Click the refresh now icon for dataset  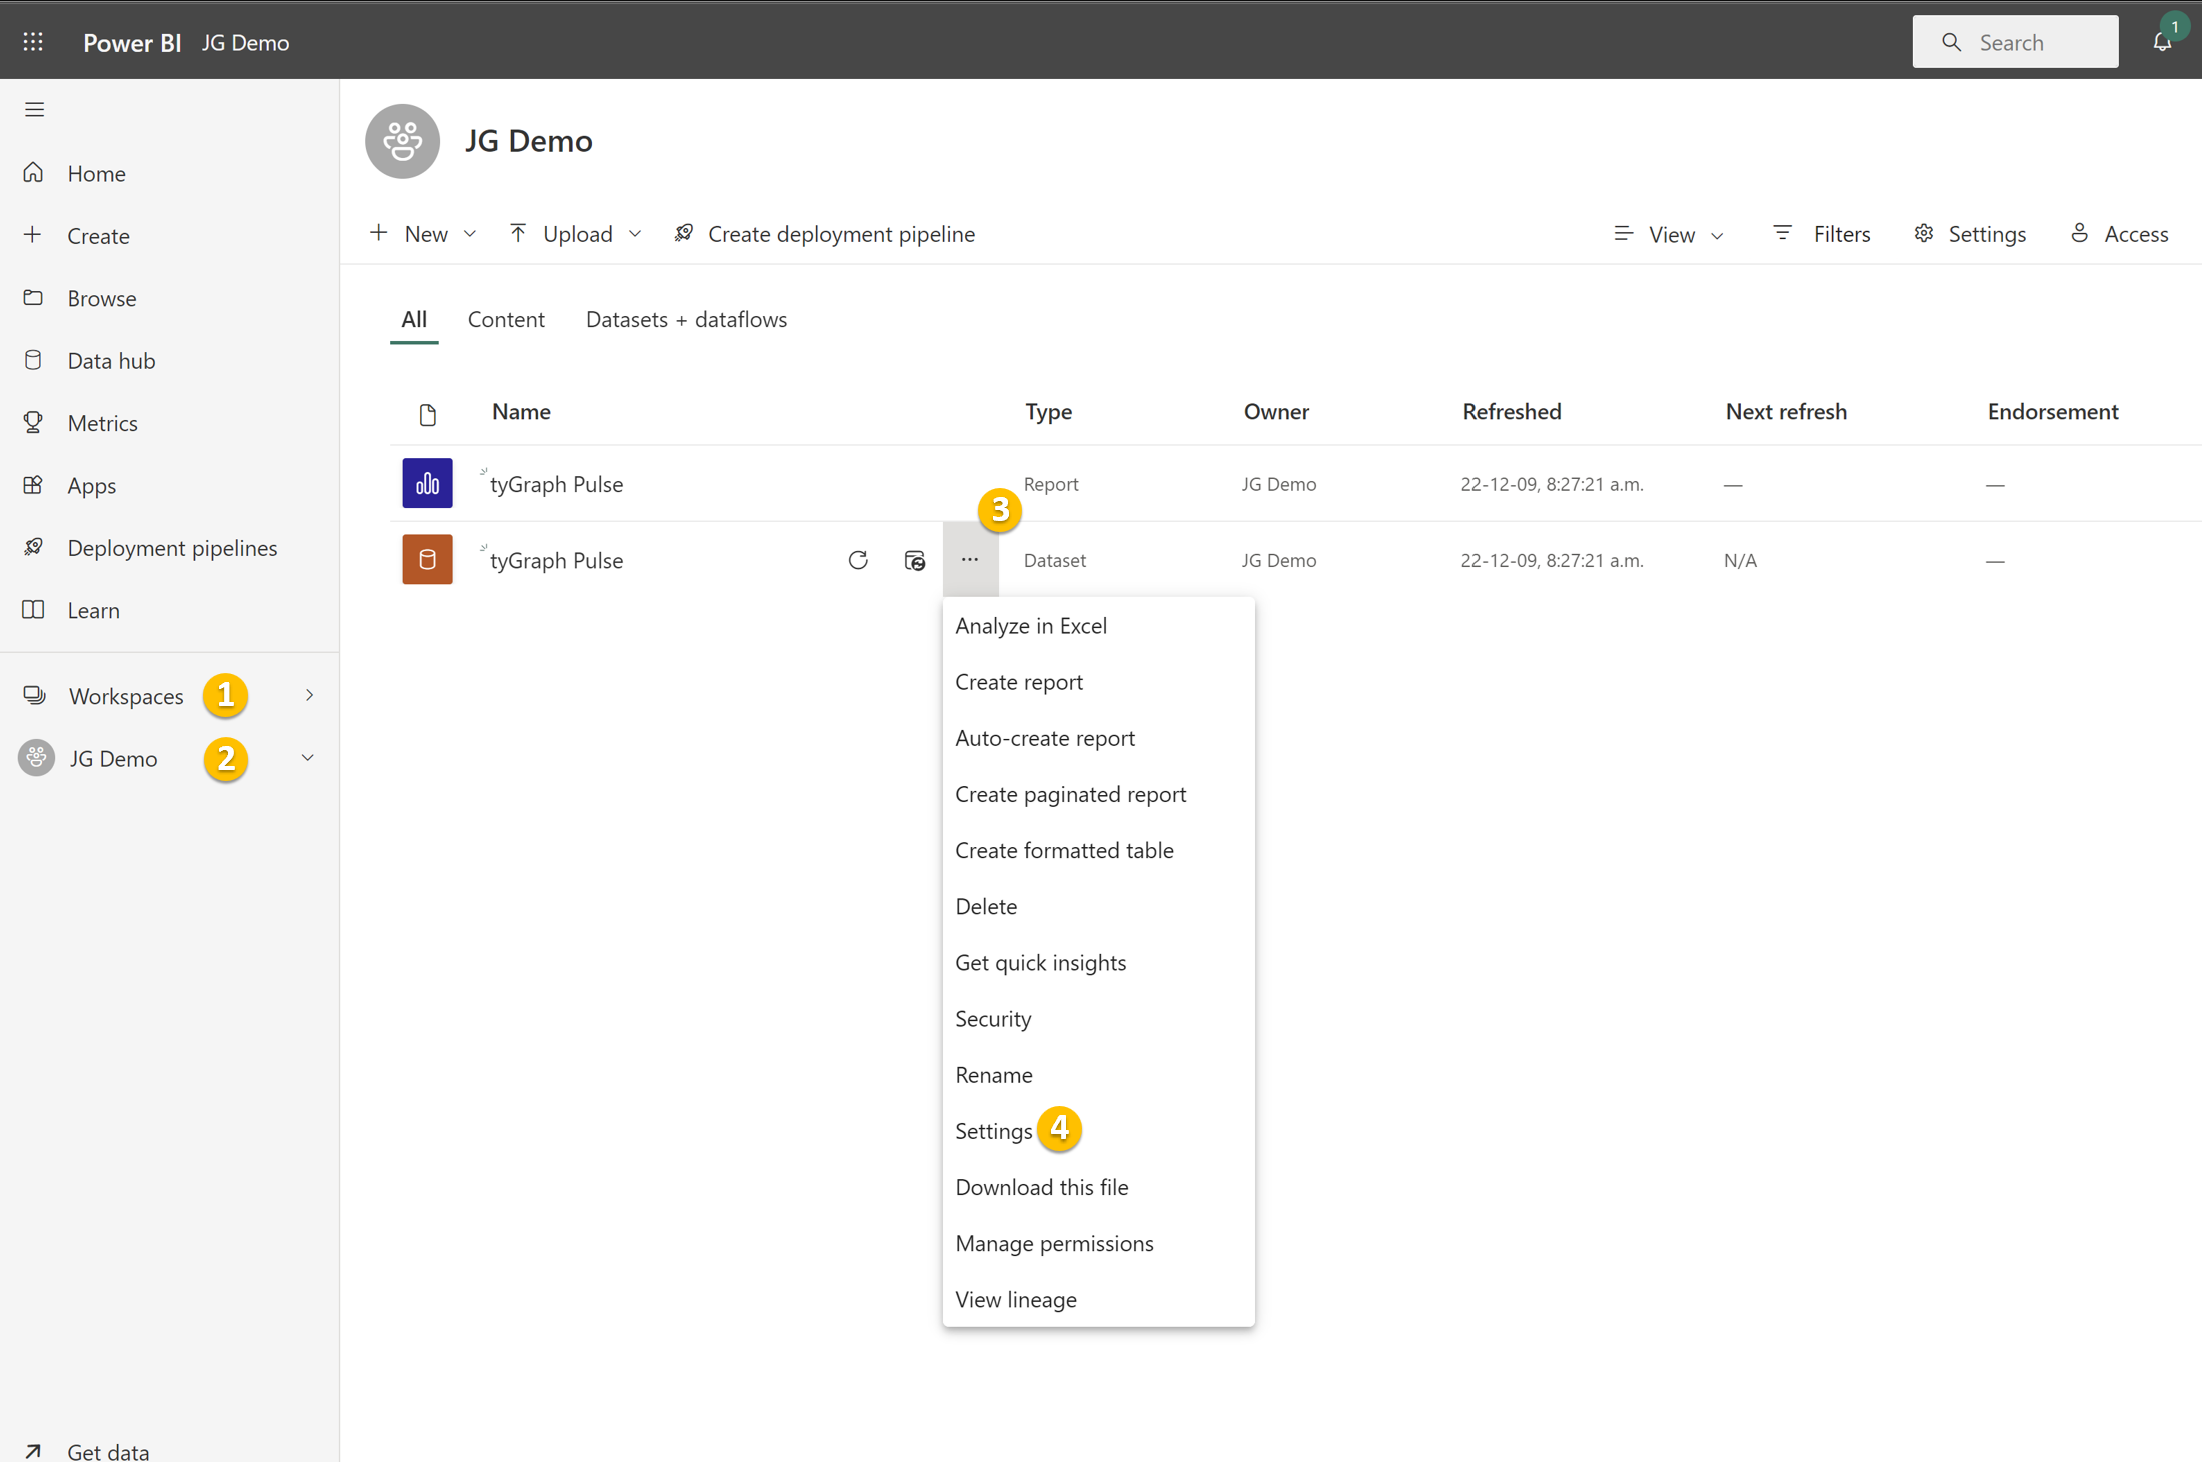click(x=857, y=560)
